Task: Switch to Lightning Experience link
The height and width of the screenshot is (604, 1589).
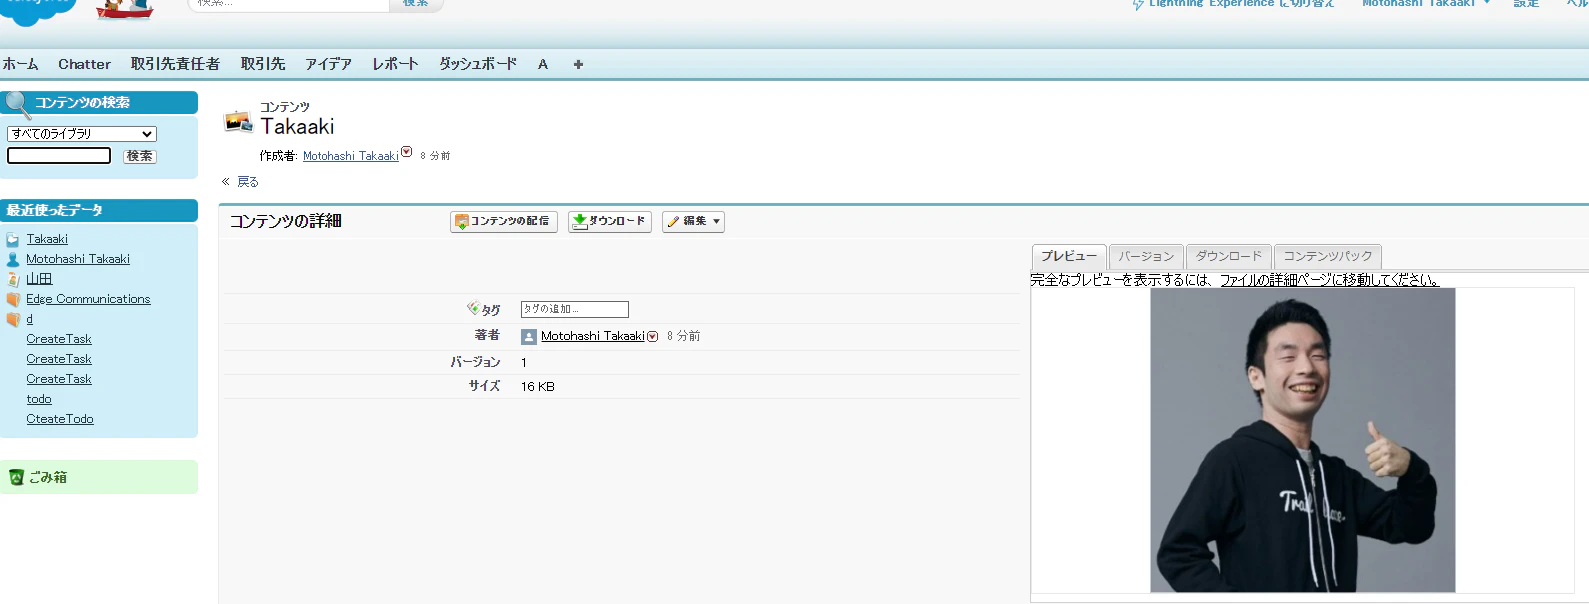Action: pos(1241,4)
